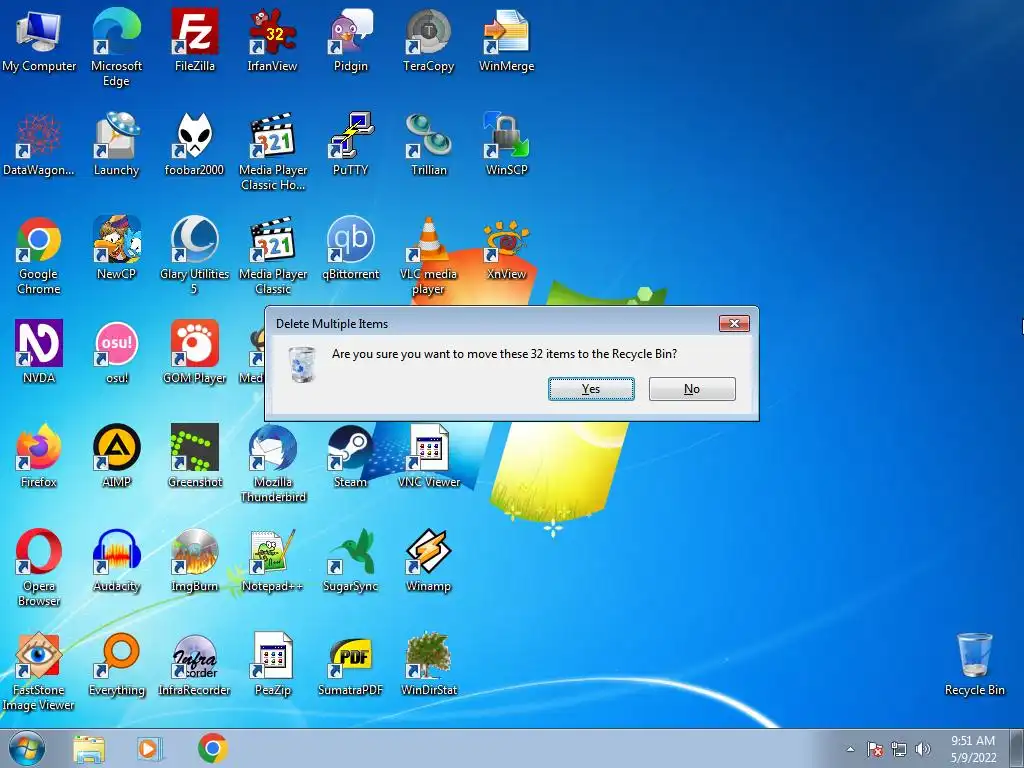The width and height of the screenshot is (1024, 768).
Task: Select the Trillian shortcut
Action: click(428, 144)
